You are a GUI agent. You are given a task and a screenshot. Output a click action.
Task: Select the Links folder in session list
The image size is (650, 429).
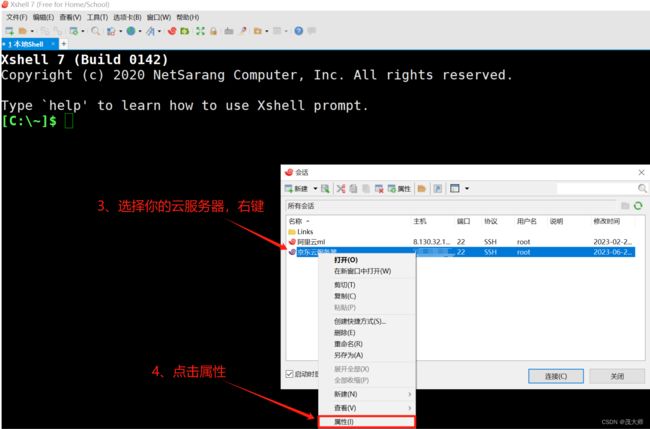(301, 232)
